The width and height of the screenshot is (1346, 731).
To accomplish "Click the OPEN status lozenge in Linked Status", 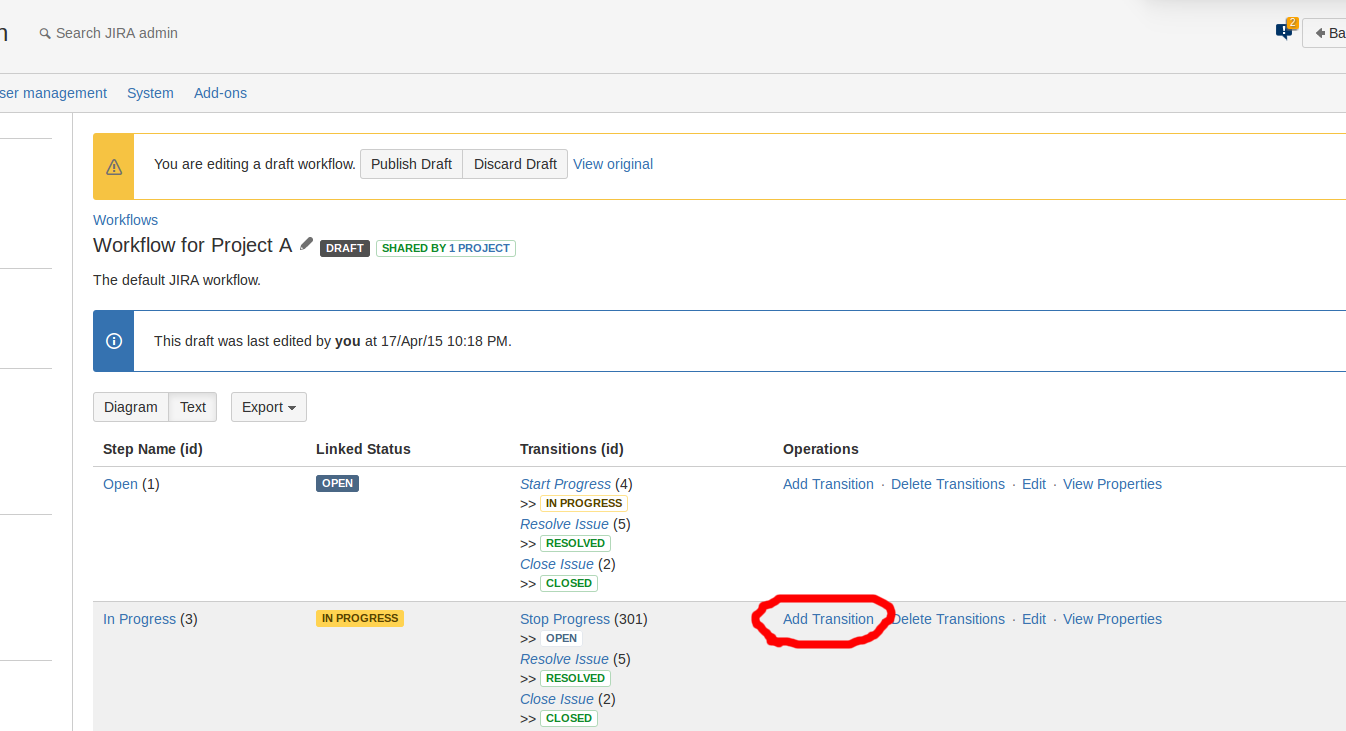I will click(337, 482).
